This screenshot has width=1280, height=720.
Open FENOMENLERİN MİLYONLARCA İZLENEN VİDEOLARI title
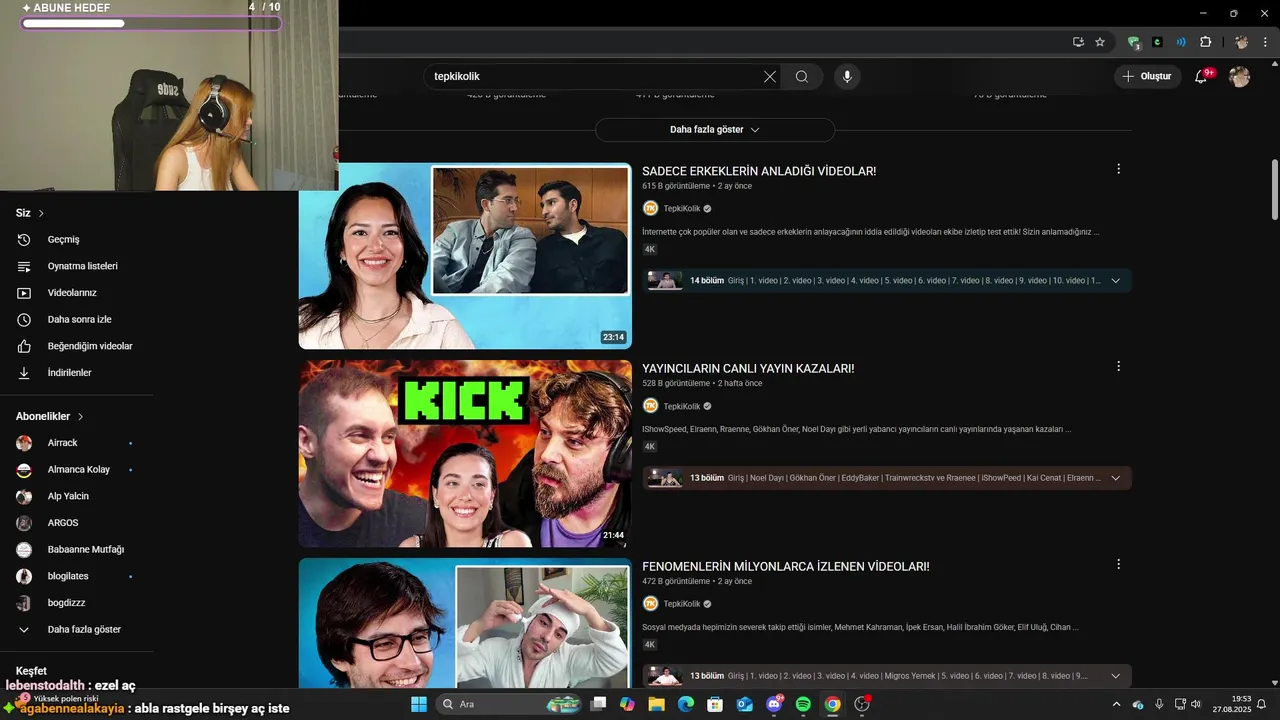[x=786, y=566]
